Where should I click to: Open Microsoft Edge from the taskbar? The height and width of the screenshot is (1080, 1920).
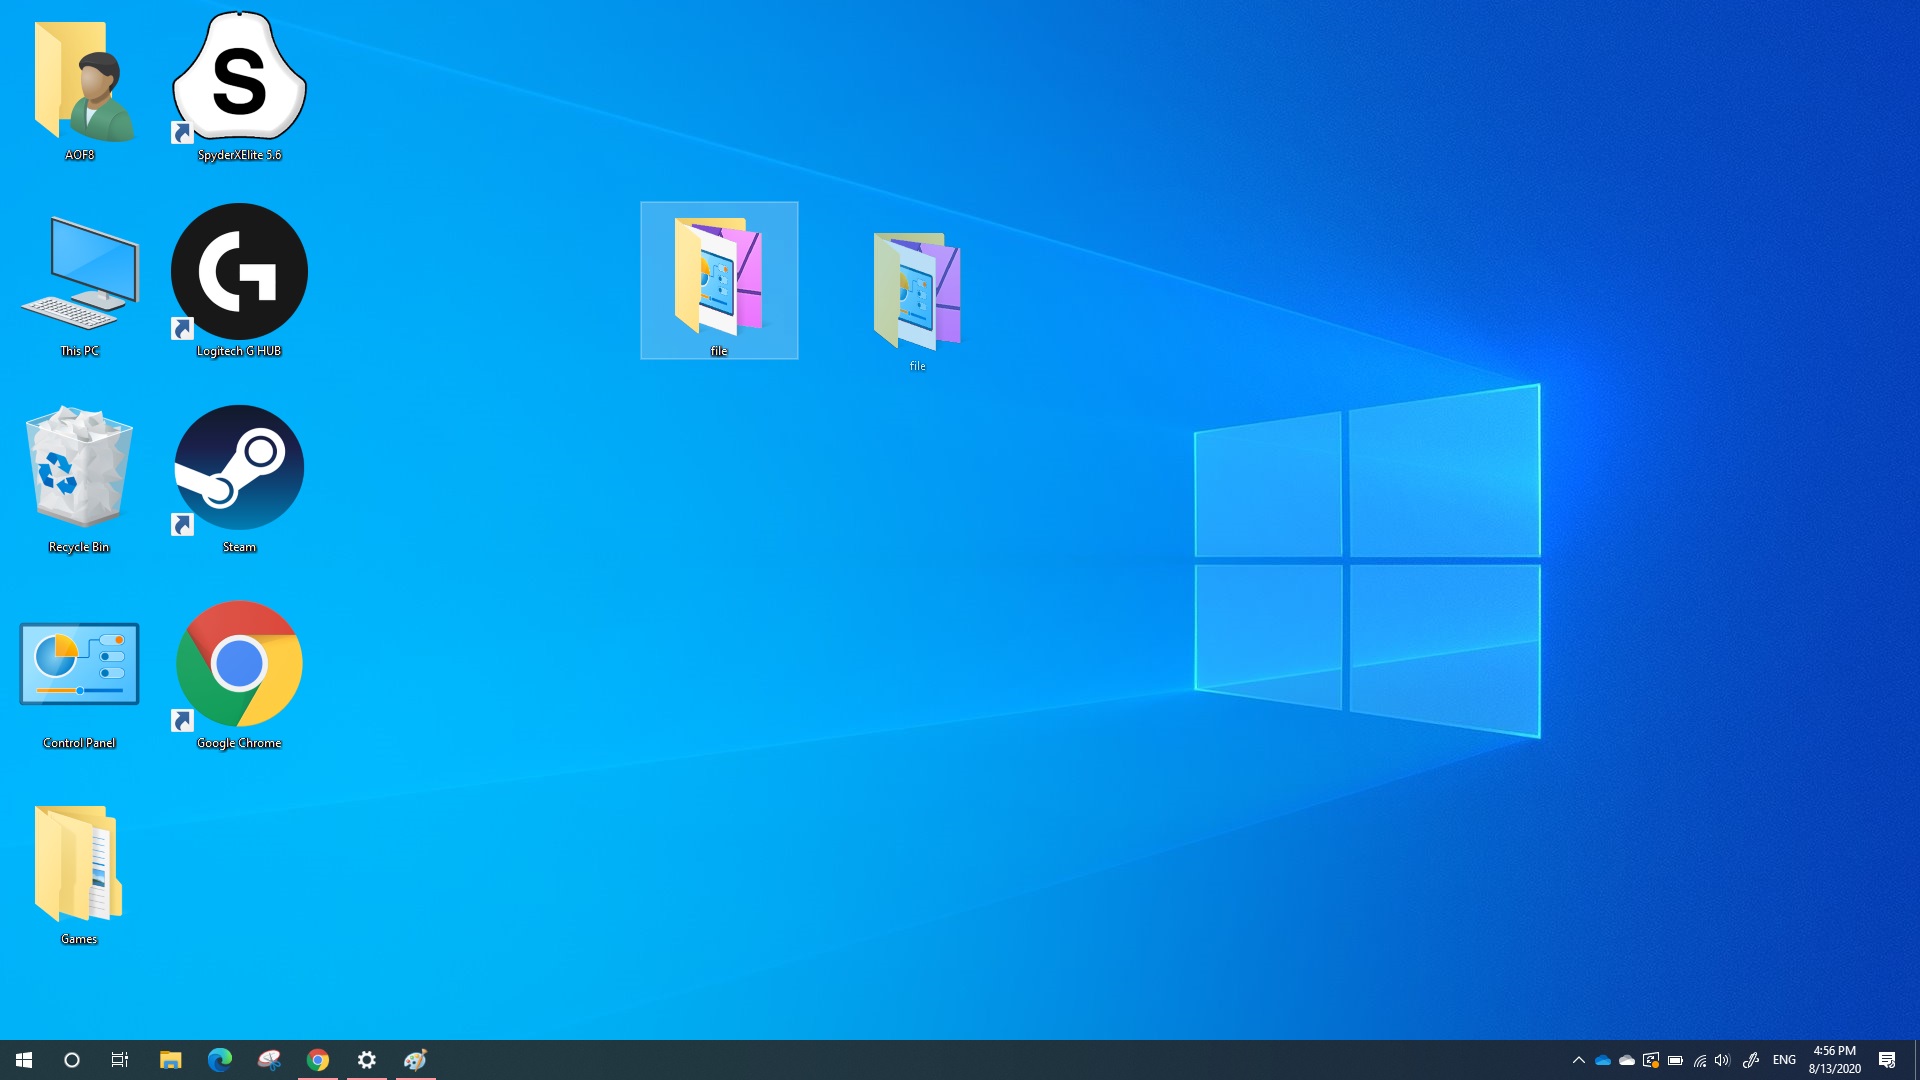pyautogui.click(x=219, y=1060)
